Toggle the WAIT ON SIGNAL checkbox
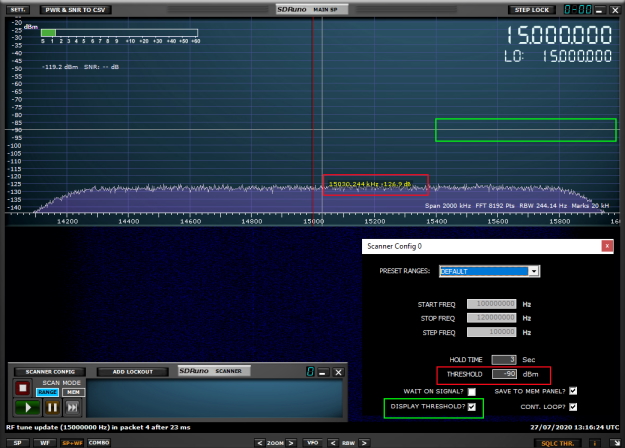The image size is (625, 448). coord(472,392)
